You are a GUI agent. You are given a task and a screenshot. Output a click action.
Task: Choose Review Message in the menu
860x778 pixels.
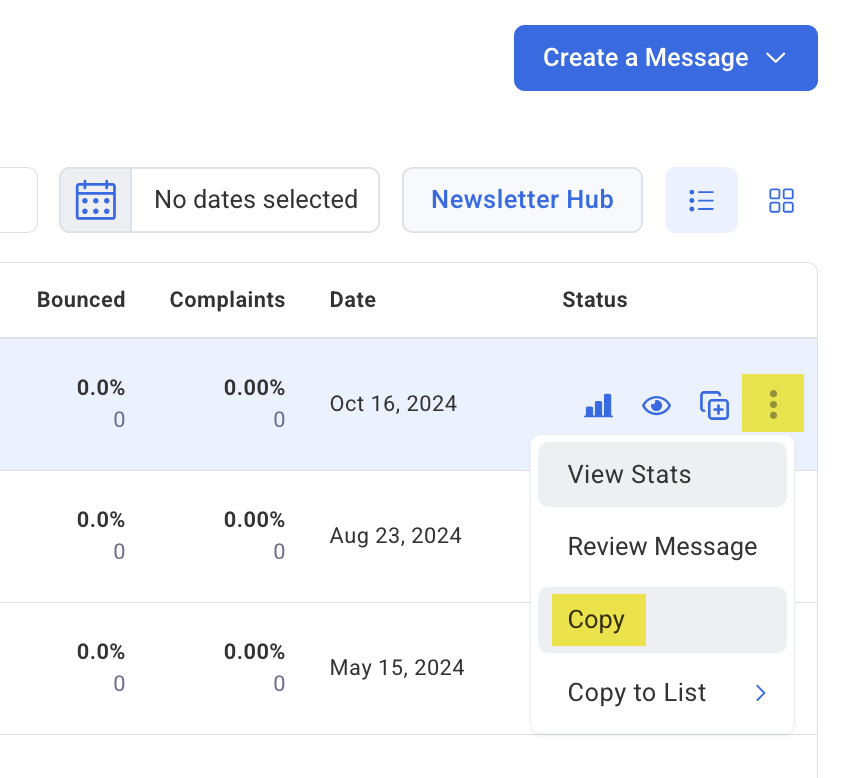point(662,547)
